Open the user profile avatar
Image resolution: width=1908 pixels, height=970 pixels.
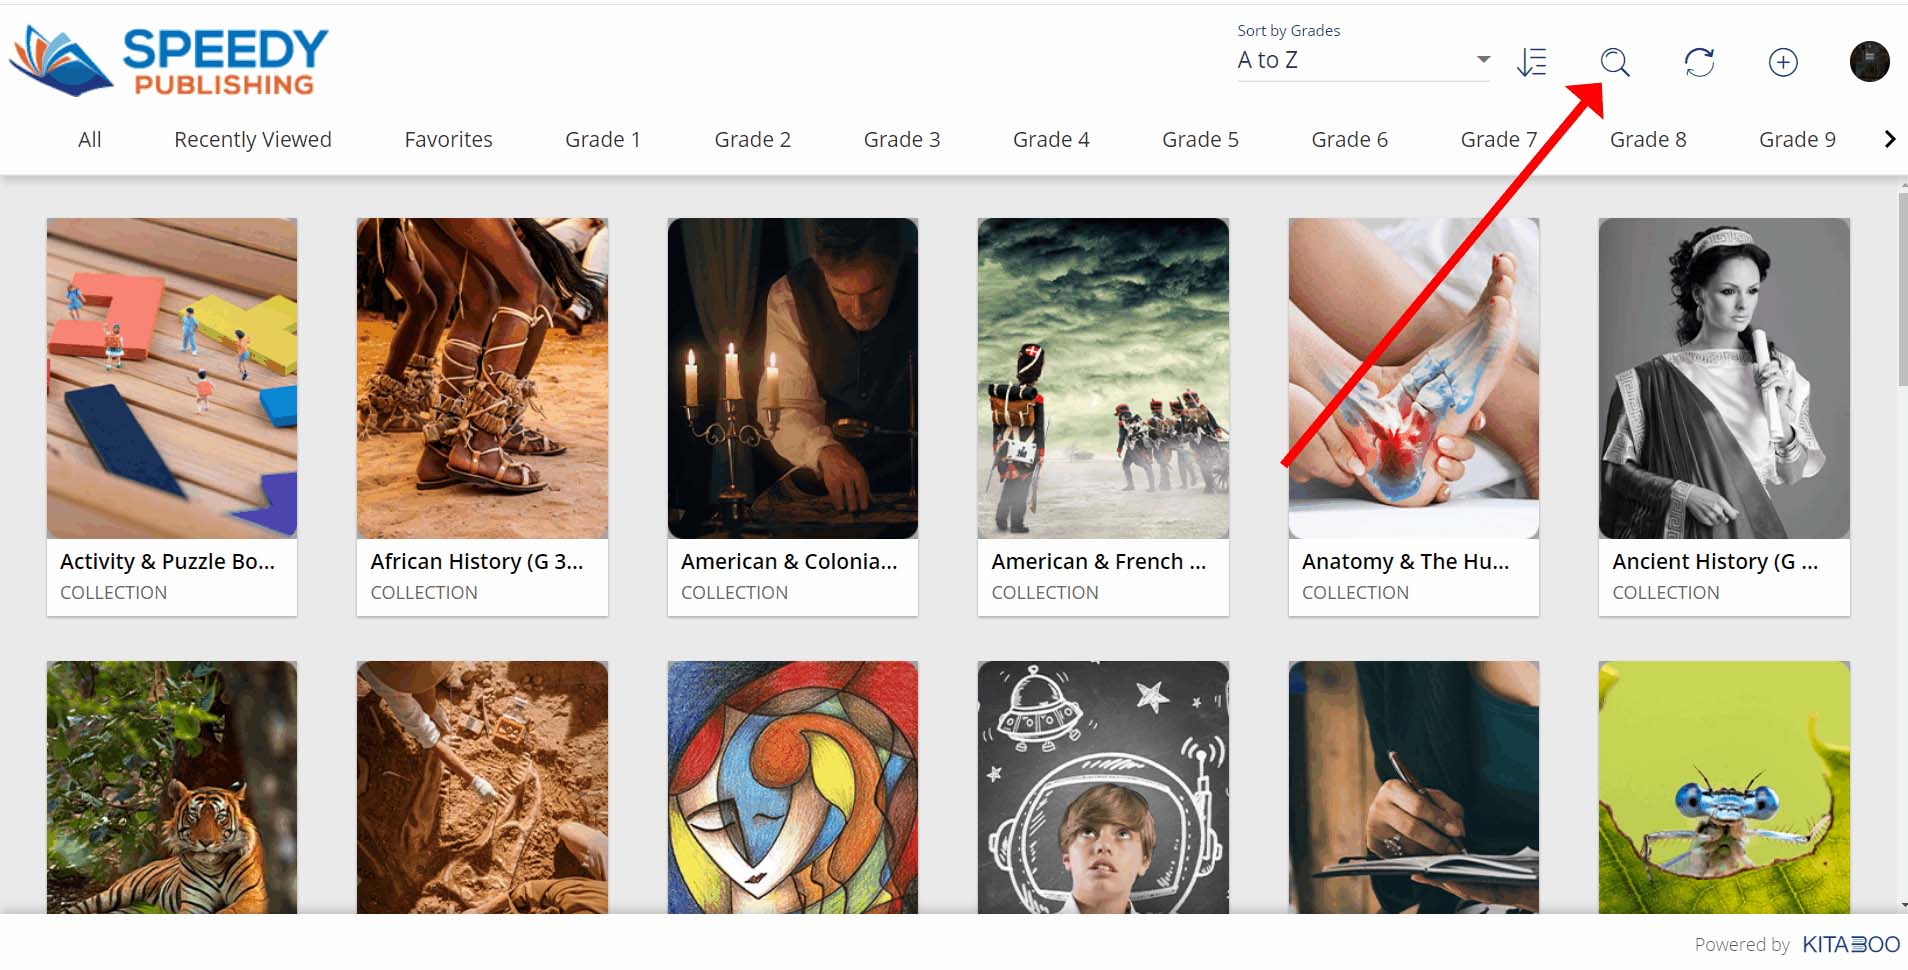pos(1869,61)
